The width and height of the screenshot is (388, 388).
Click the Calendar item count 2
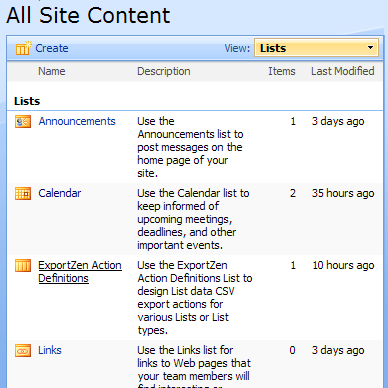(293, 193)
